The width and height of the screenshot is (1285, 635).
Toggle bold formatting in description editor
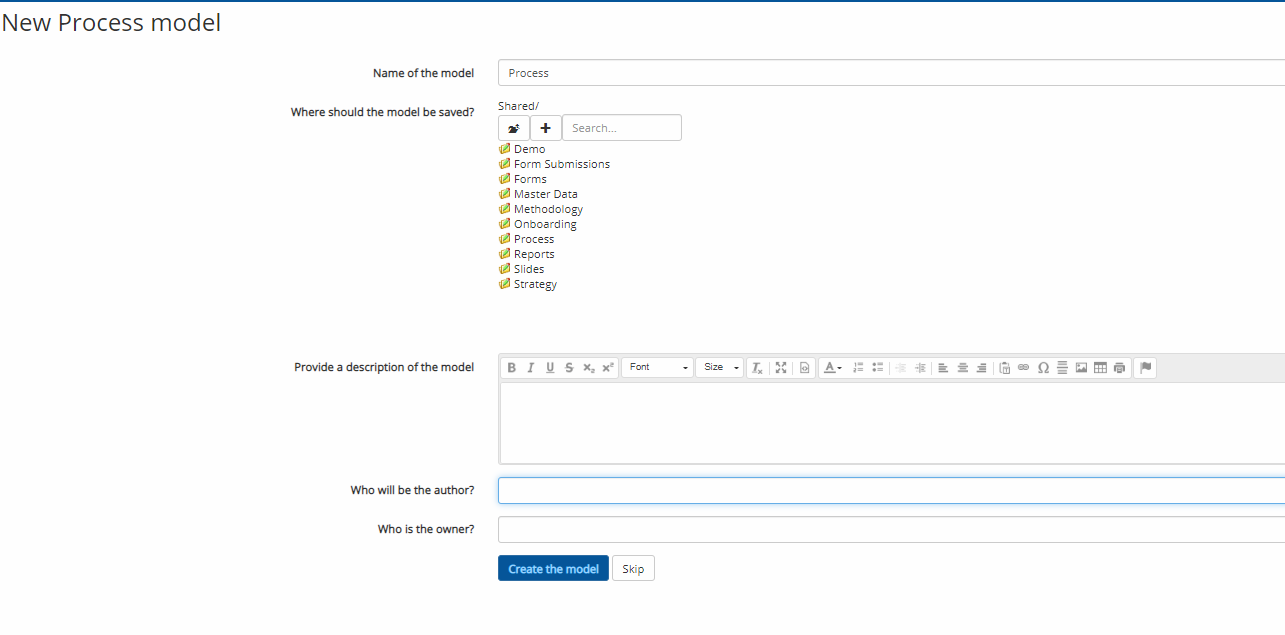pos(511,368)
